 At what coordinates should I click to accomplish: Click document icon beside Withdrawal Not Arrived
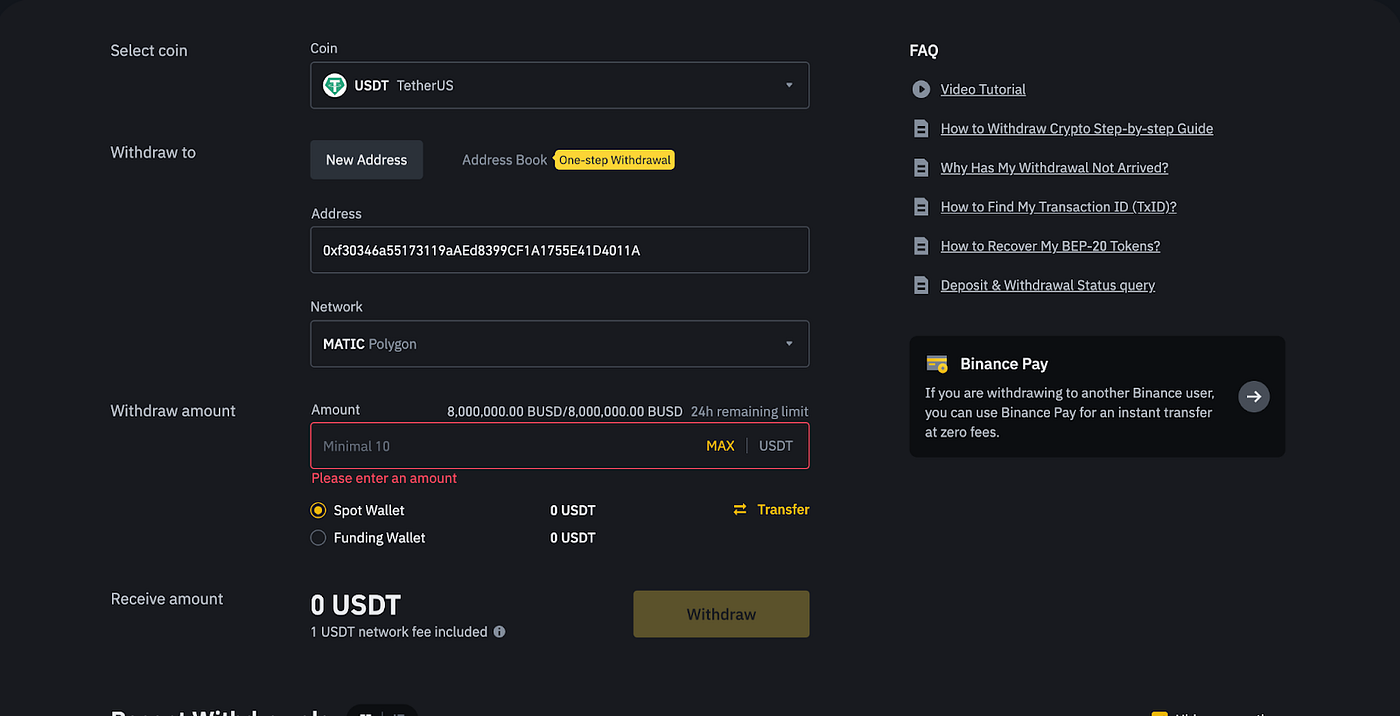pos(921,168)
